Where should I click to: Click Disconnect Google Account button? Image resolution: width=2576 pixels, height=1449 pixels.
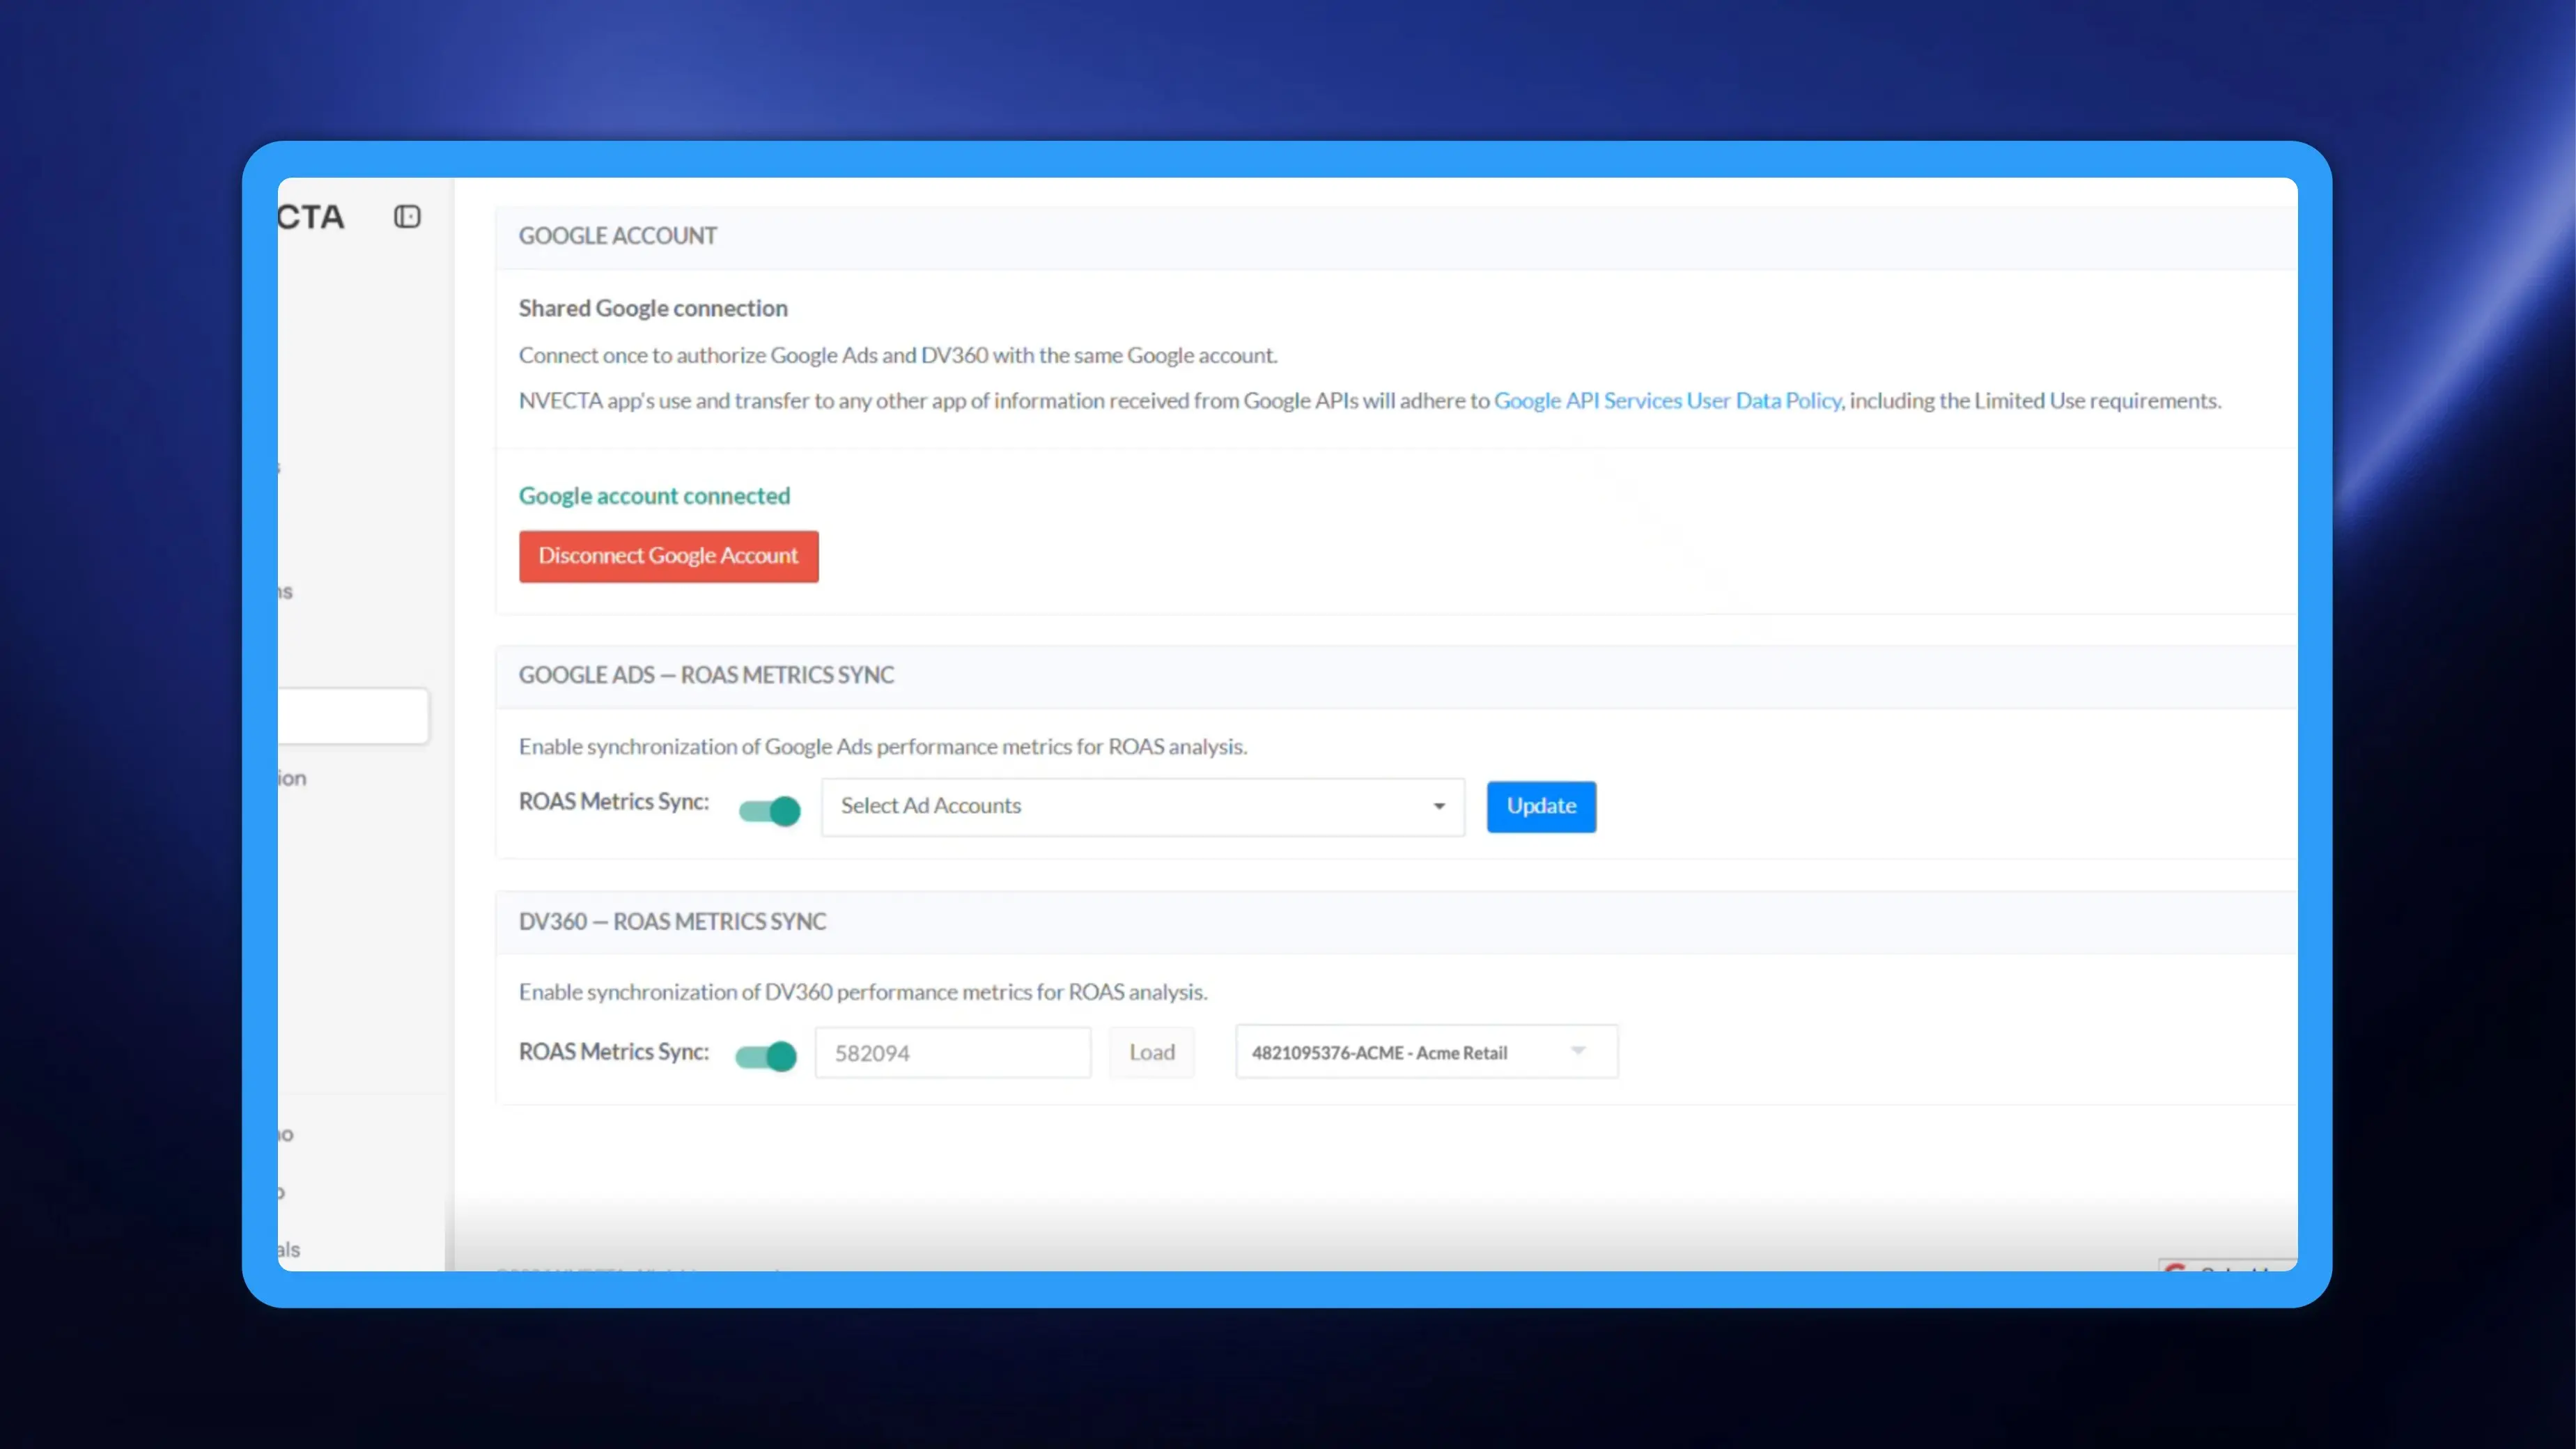(x=669, y=556)
